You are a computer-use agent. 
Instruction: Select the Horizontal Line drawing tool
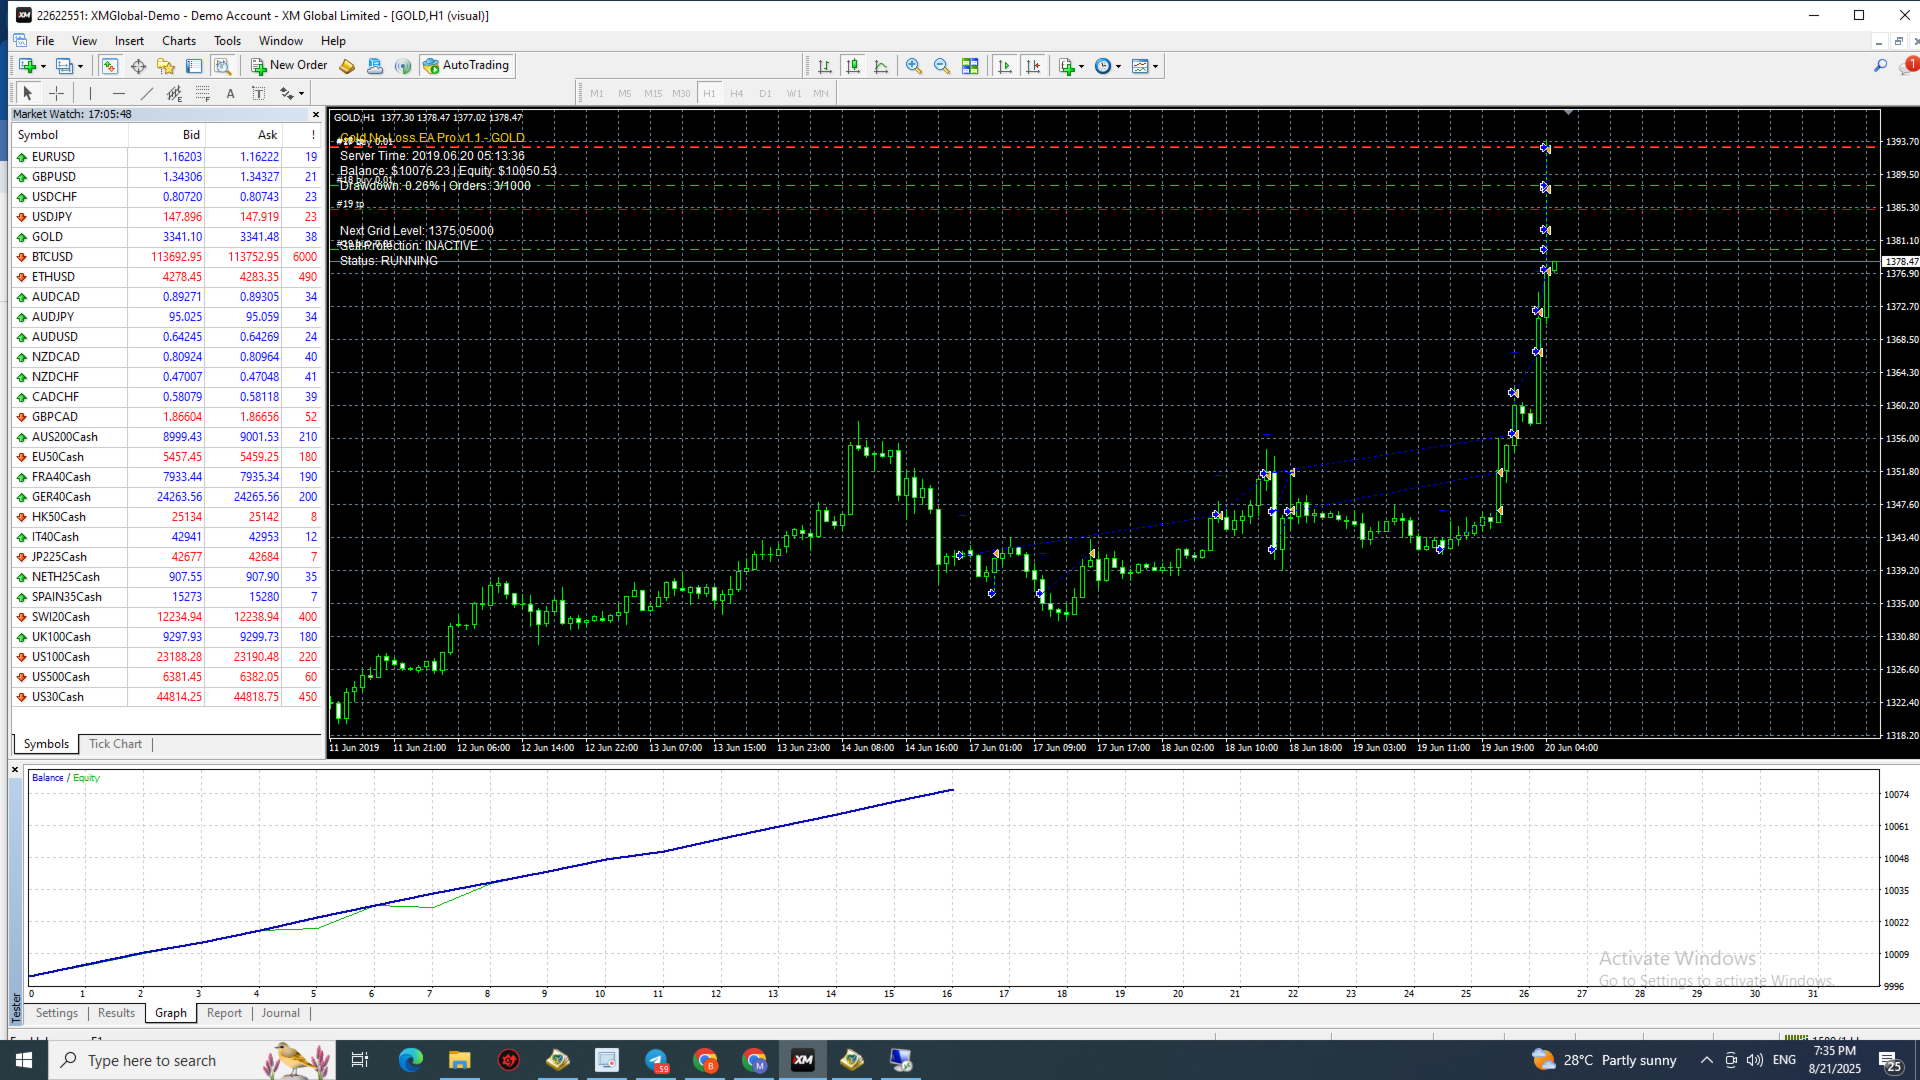click(119, 93)
